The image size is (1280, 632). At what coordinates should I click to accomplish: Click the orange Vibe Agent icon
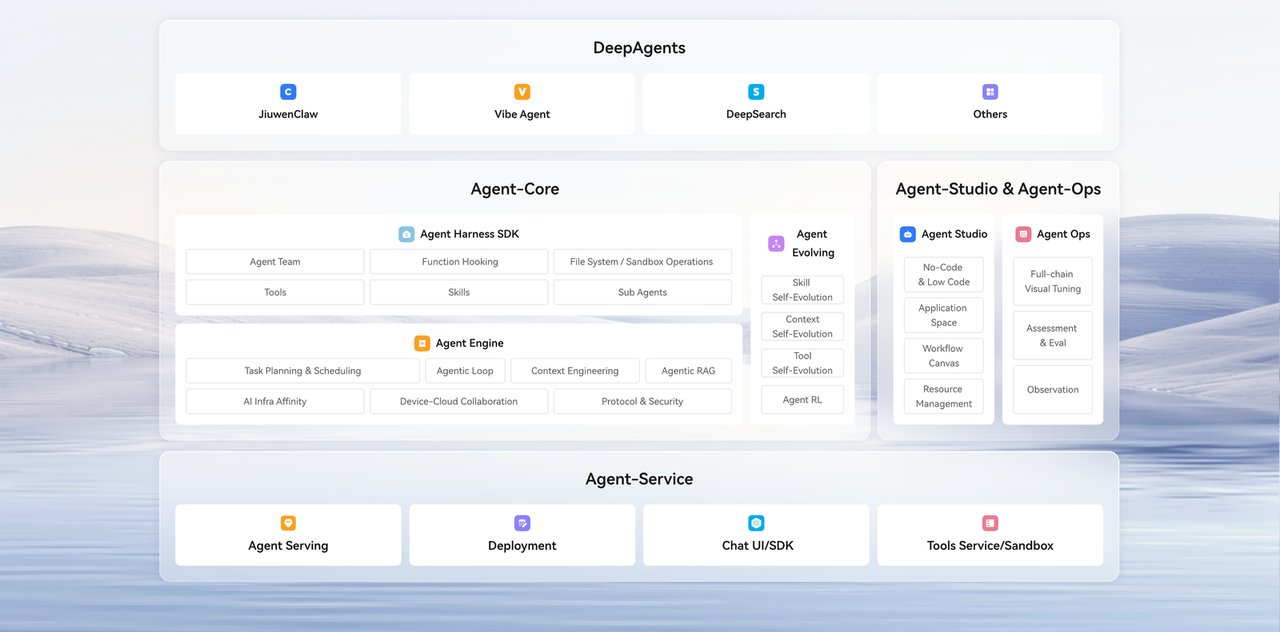522,92
